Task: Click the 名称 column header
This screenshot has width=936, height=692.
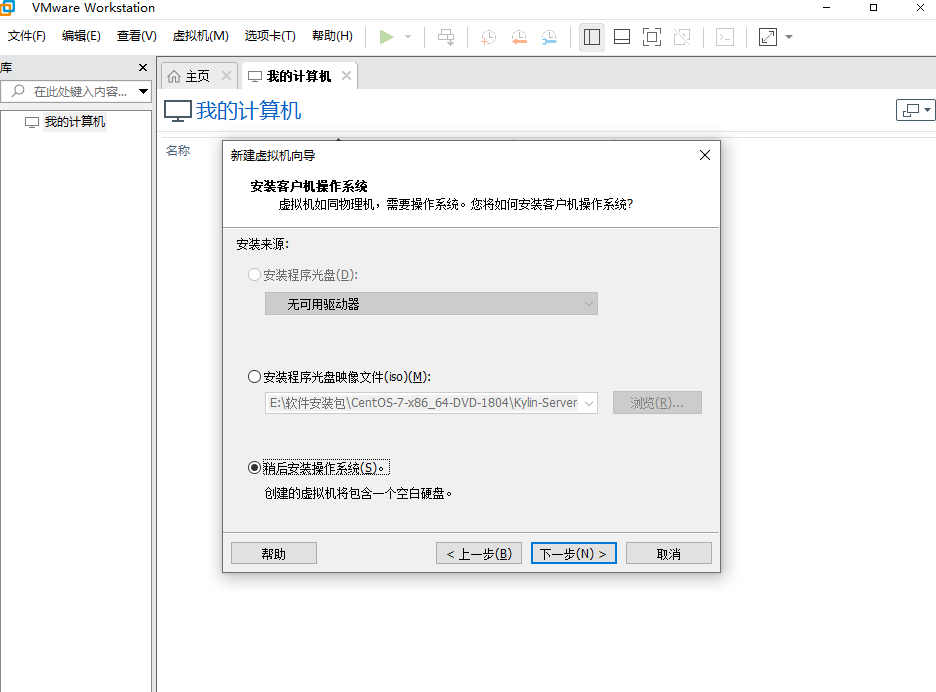Action: click(x=178, y=150)
